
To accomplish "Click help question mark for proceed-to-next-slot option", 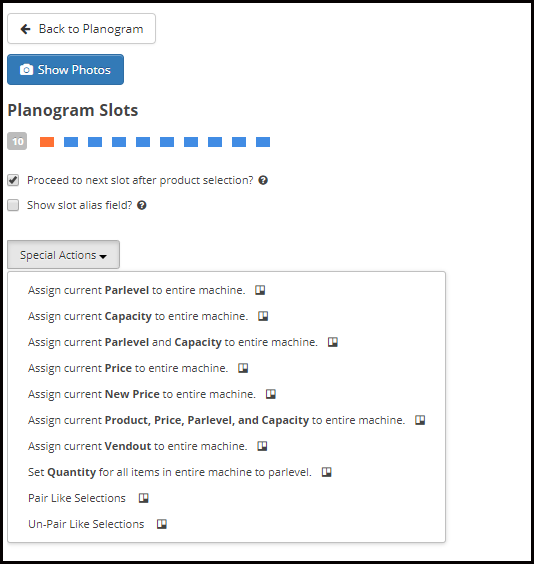I will tap(263, 180).
